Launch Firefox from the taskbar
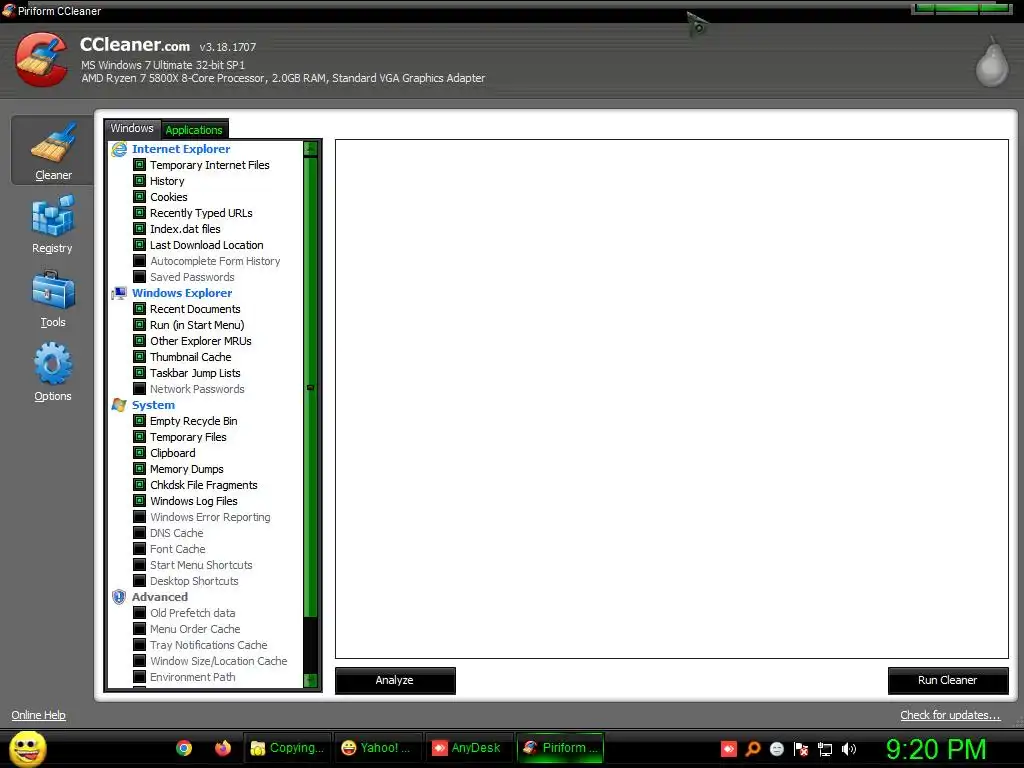Viewport: 1024px width, 768px height. point(223,748)
